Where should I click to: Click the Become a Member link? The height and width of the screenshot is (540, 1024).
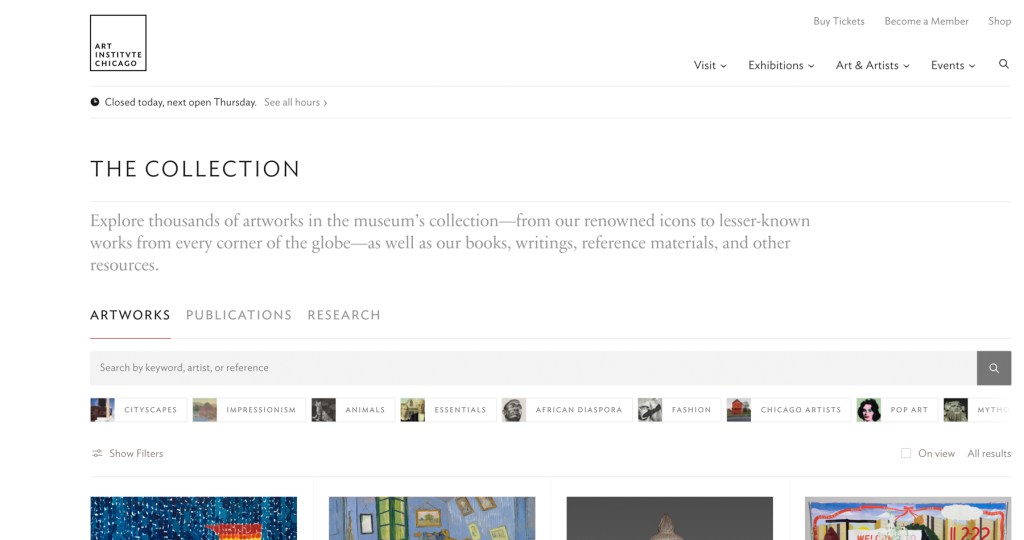(926, 21)
